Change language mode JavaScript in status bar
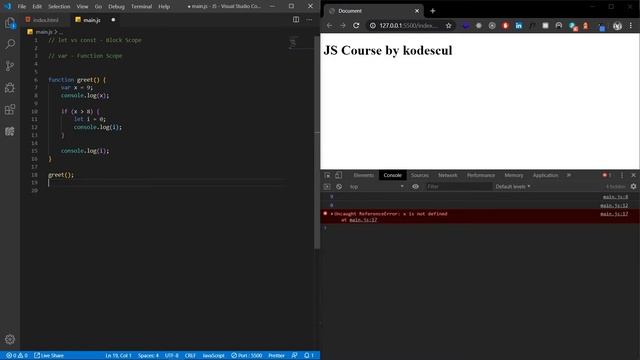Viewport: 640px width, 360px height. coord(213,356)
